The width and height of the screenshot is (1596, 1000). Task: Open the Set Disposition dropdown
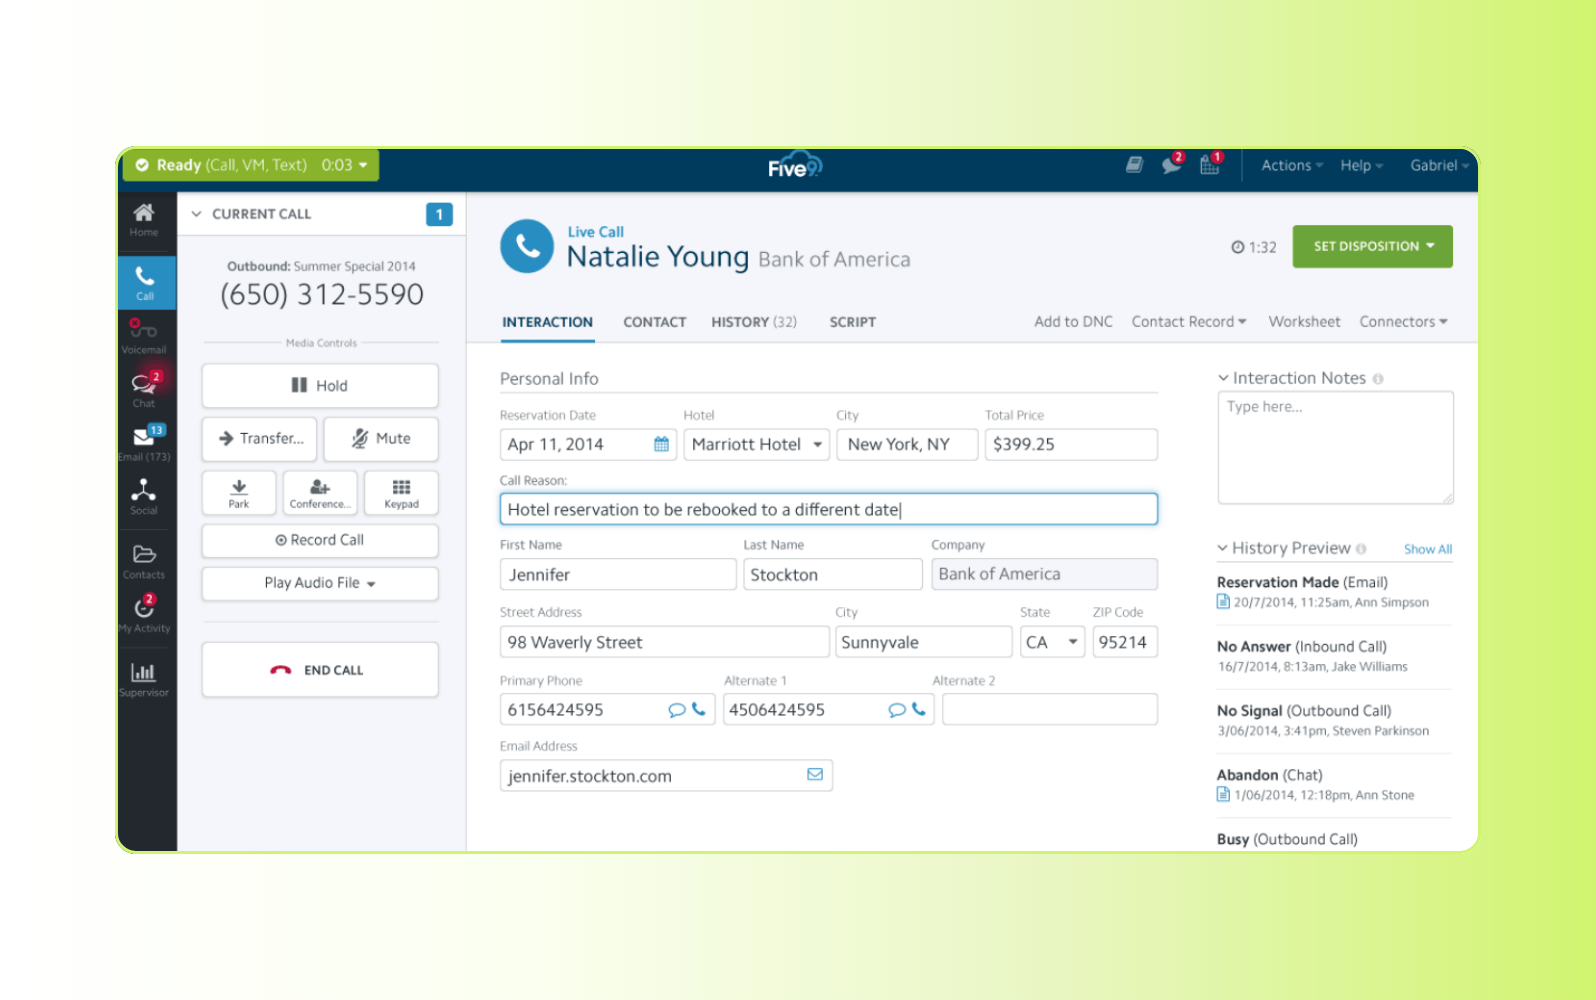pos(1372,246)
